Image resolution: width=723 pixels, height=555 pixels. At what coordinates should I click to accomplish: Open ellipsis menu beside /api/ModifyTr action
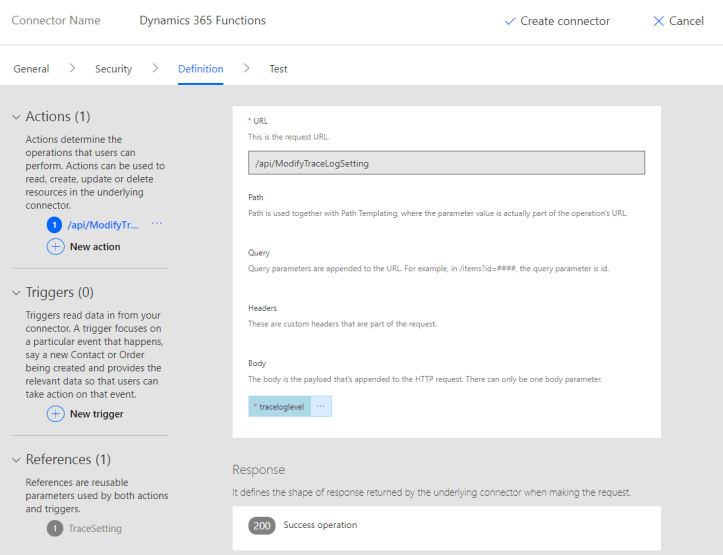pyautogui.click(x=156, y=225)
